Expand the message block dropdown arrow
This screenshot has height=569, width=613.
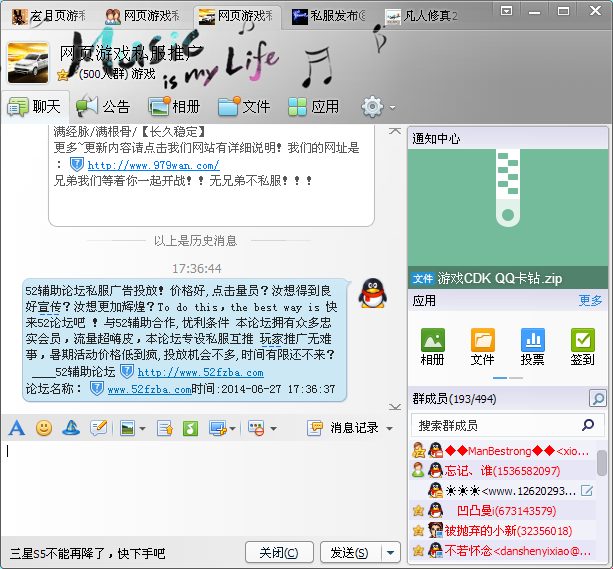[x=273, y=429]
